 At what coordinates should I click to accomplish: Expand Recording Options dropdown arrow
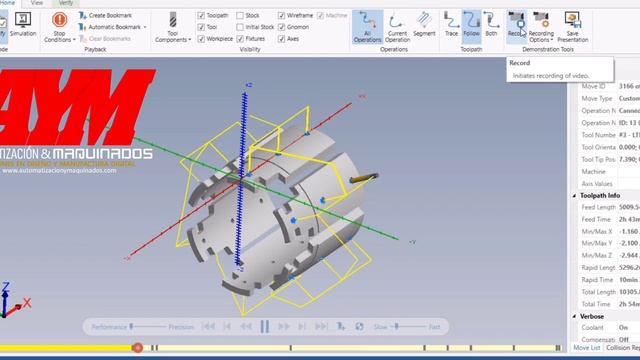coord(552,40)
